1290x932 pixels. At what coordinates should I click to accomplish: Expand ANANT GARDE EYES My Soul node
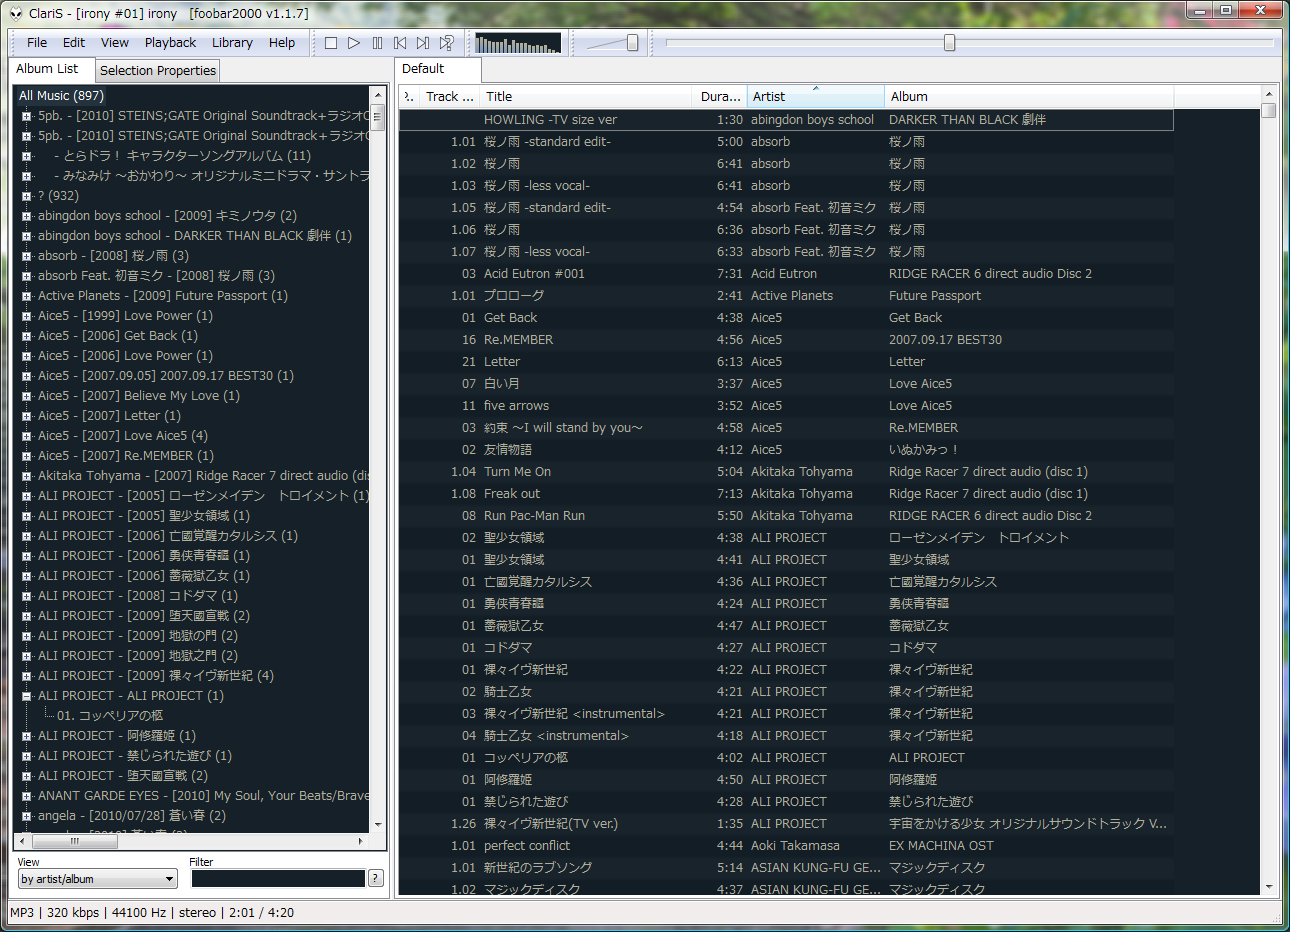click(x=27, y=796)
